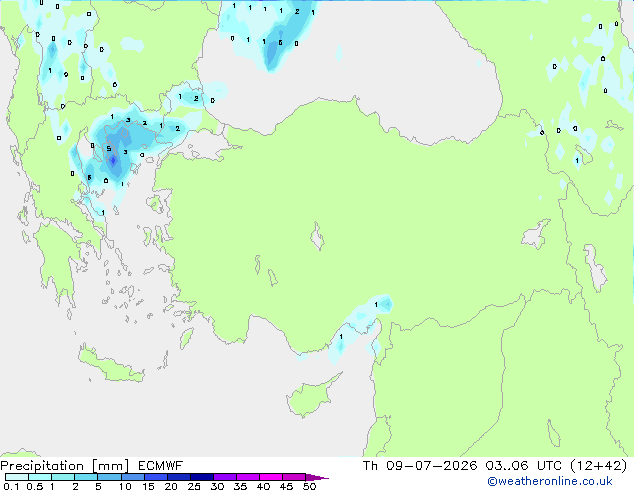
Task: Click the "Precipitation [mm]" title text
Action: (x=65, y=466)
